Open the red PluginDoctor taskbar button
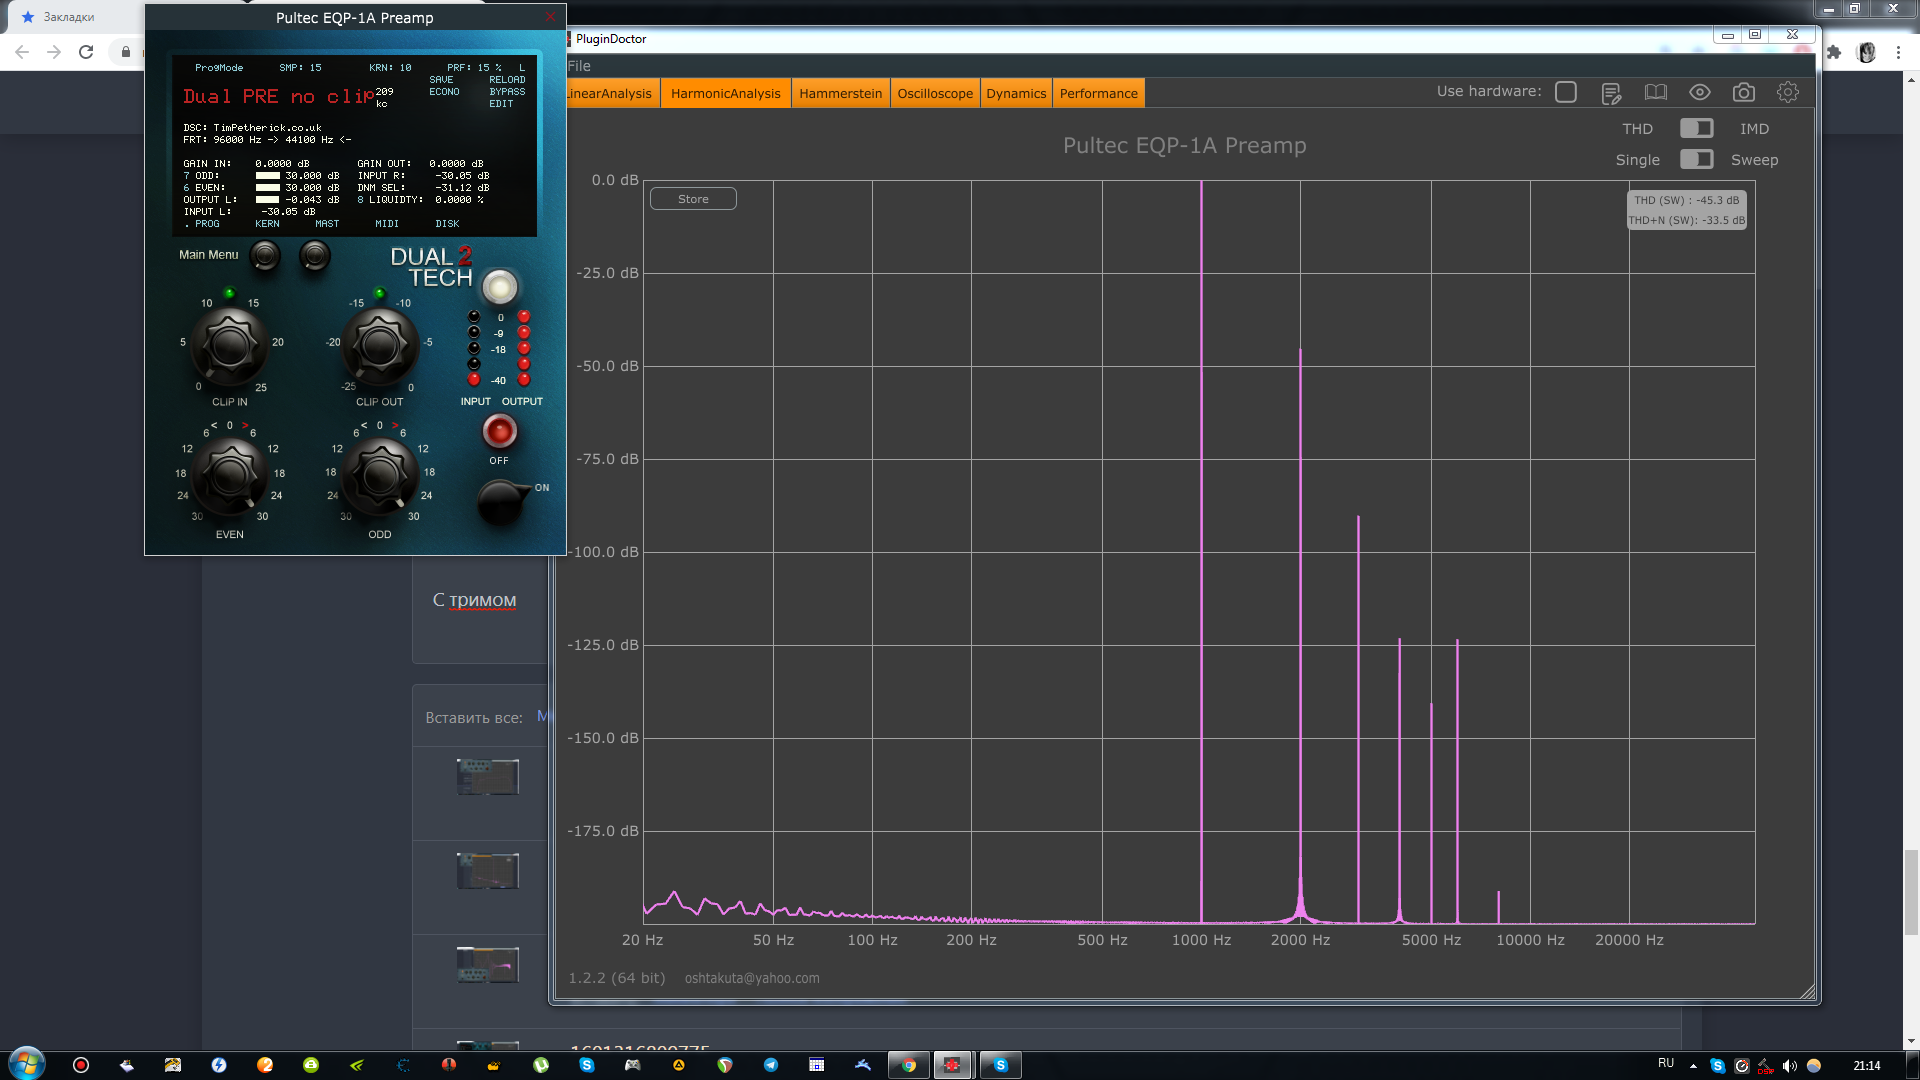Viewport: 1920px width, 1080px height. (x=953, y=1065)
